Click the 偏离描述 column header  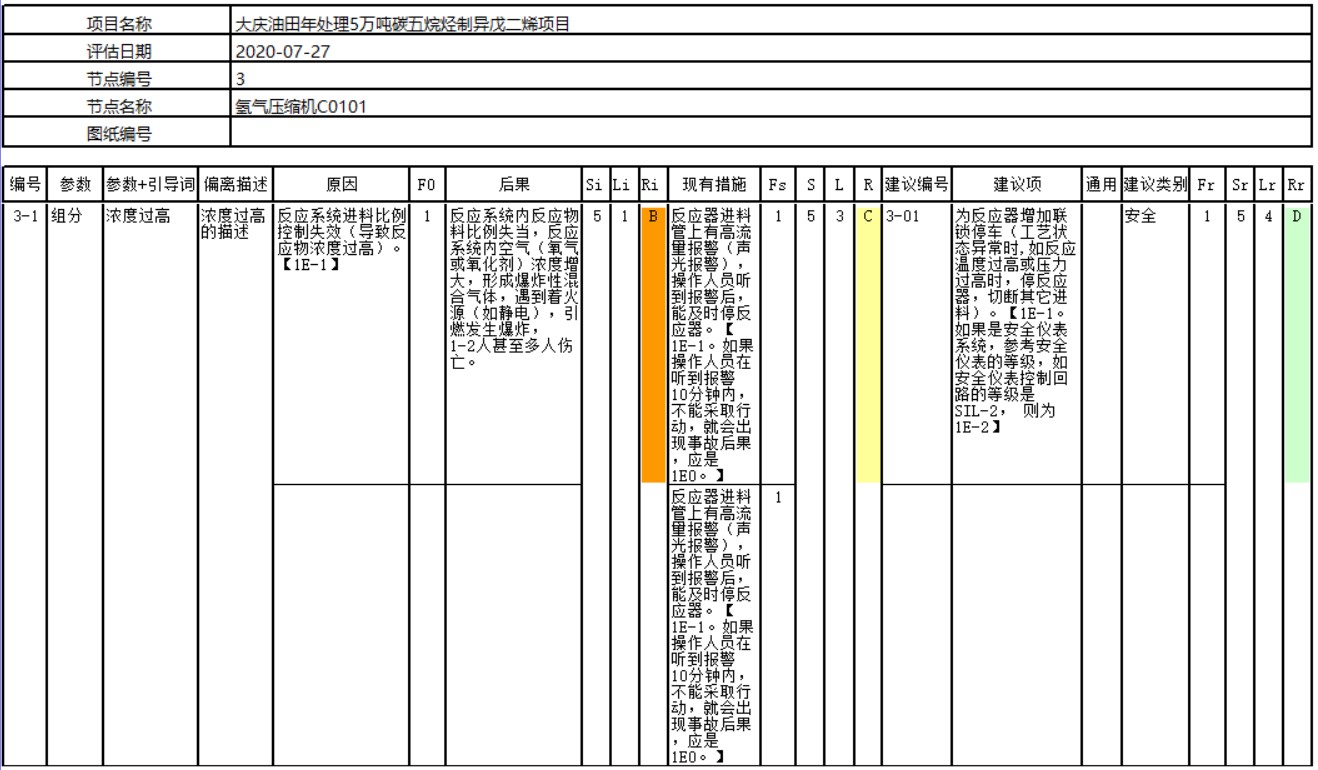pyautogui.click(x=234, y=185)
